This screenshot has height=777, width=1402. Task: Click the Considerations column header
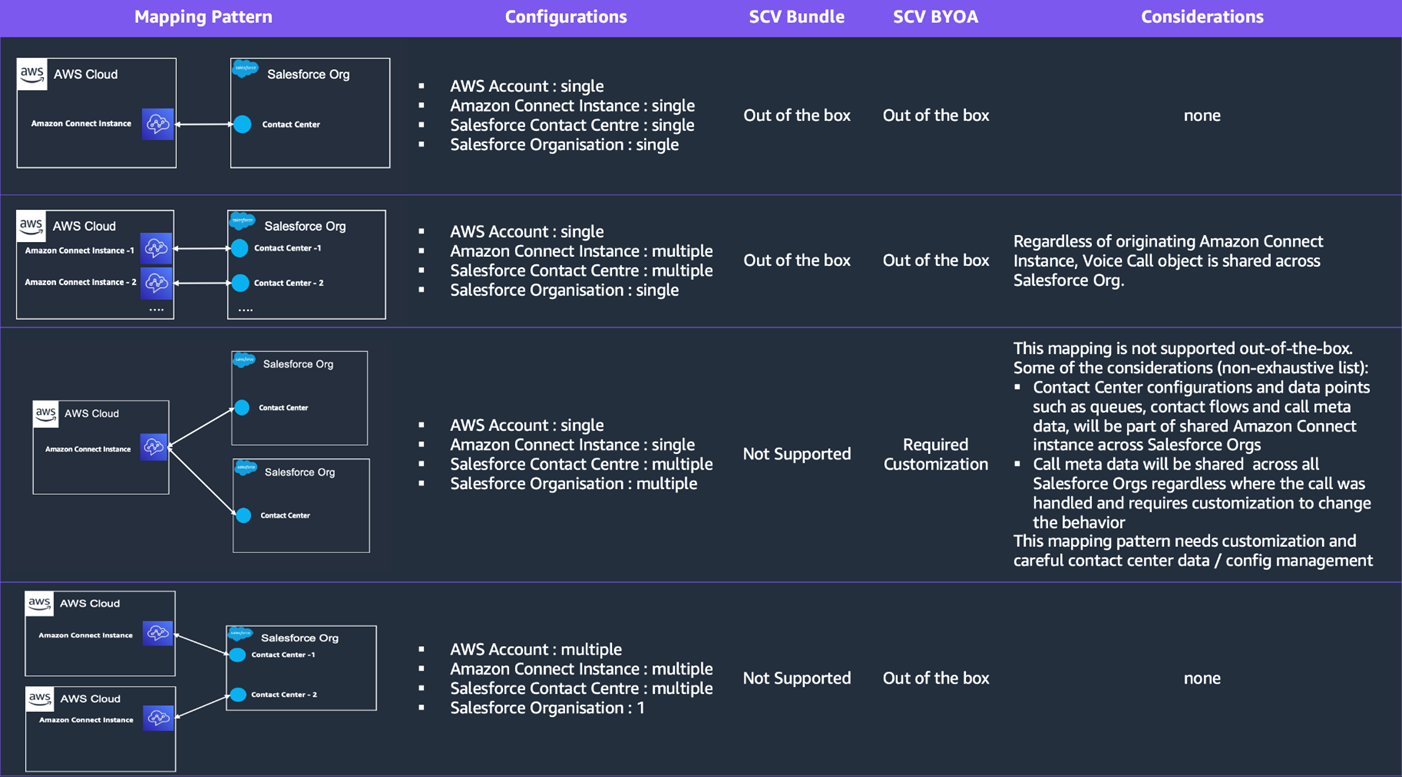(1202, 17)
